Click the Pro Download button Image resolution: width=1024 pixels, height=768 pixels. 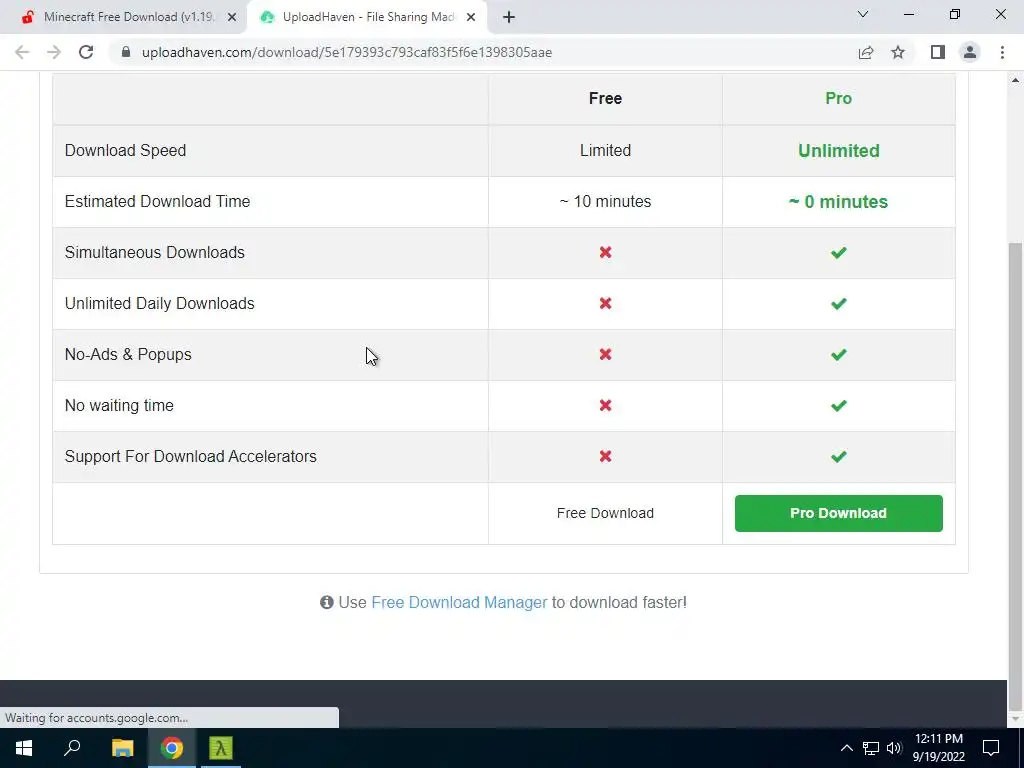(x=839, y=513)
